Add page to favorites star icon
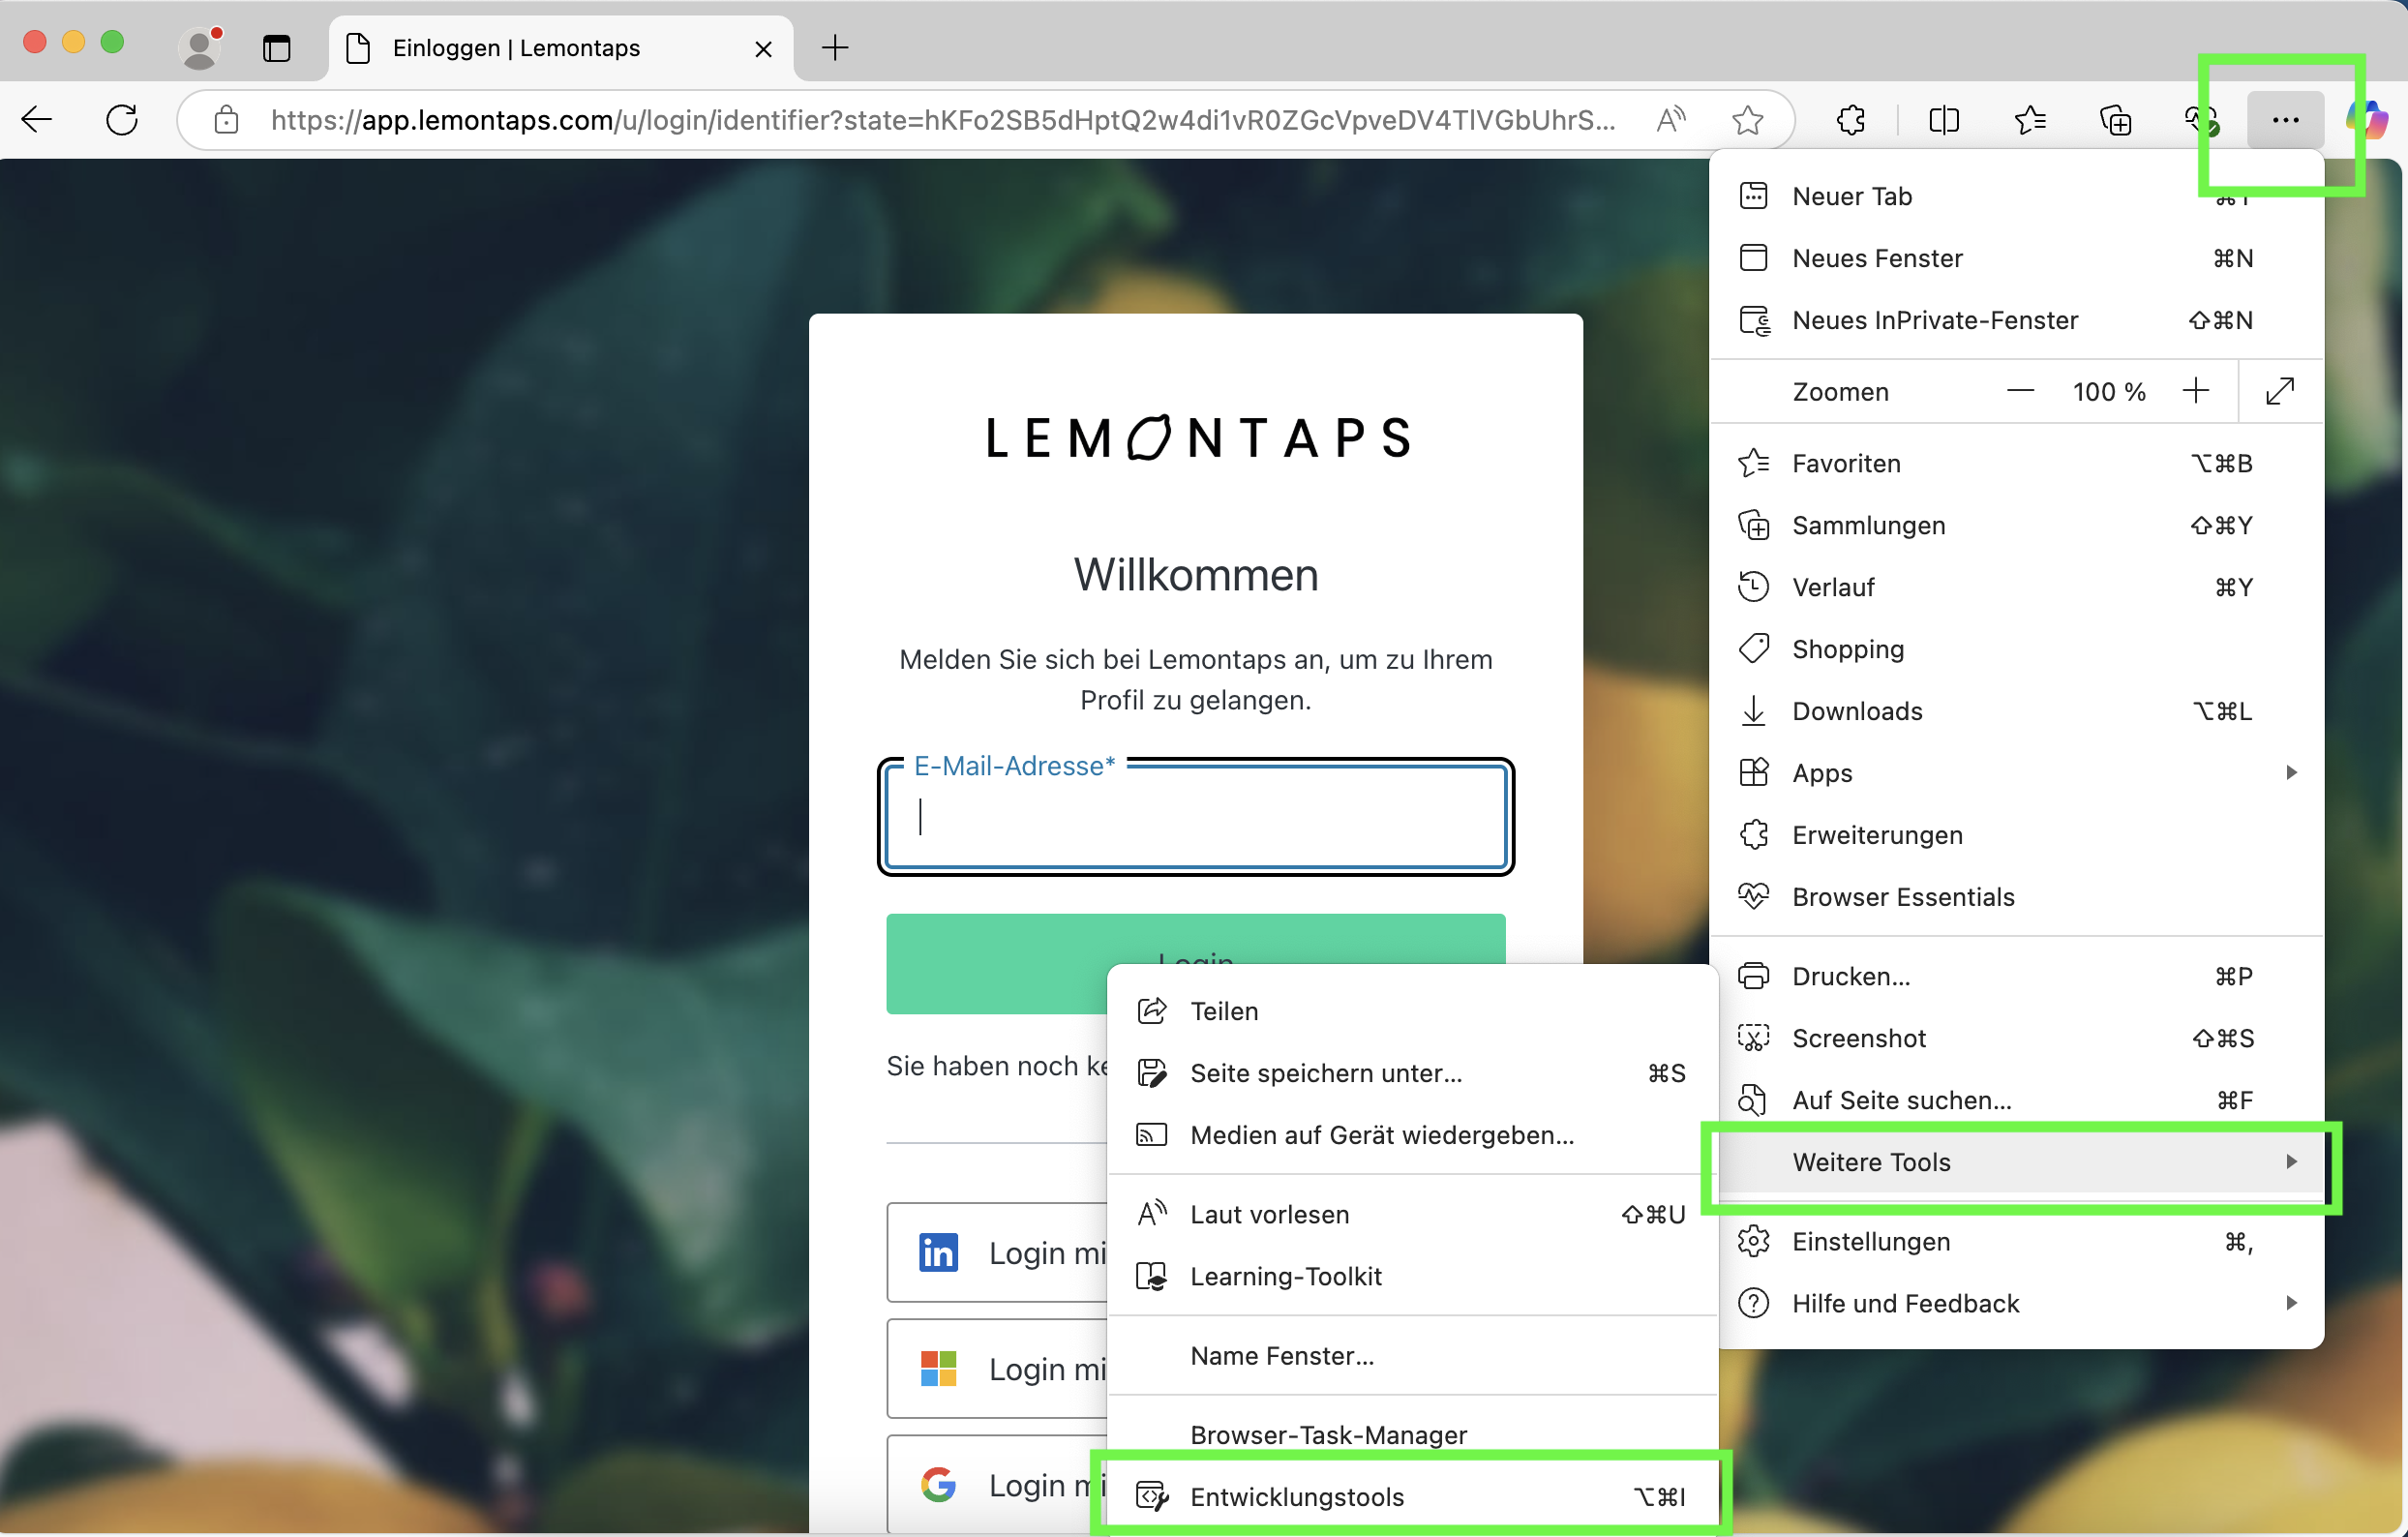The width and height of the screenshot is (2408, 1537). coord(1747,120)
